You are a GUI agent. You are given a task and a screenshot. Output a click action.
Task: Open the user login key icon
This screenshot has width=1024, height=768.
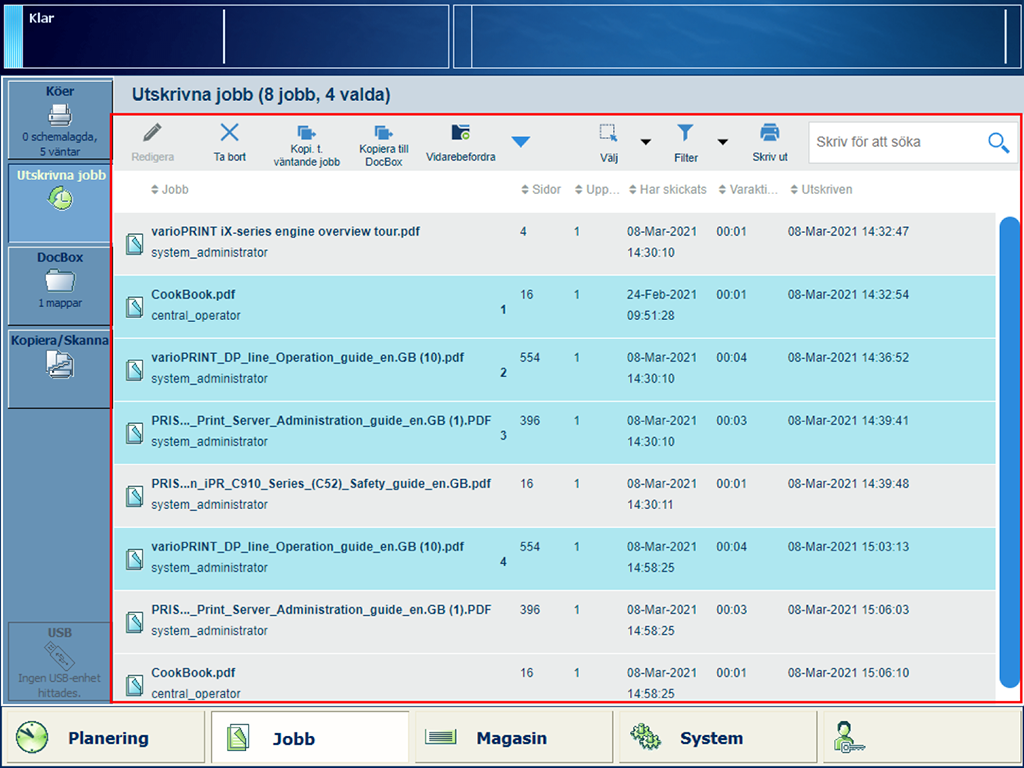tap(845, 738)
